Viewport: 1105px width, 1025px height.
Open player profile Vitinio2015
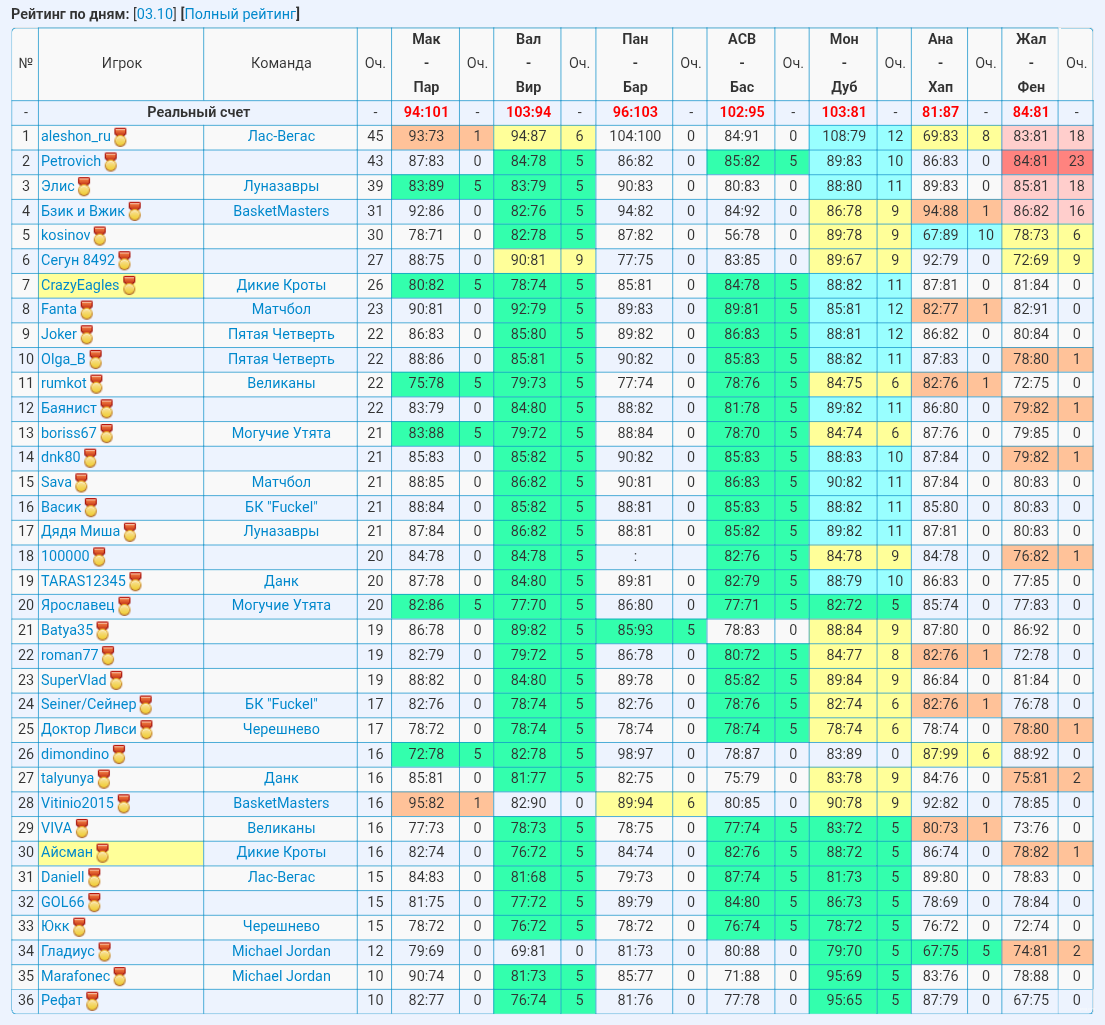pyautogui.click(x=77, y=803)
